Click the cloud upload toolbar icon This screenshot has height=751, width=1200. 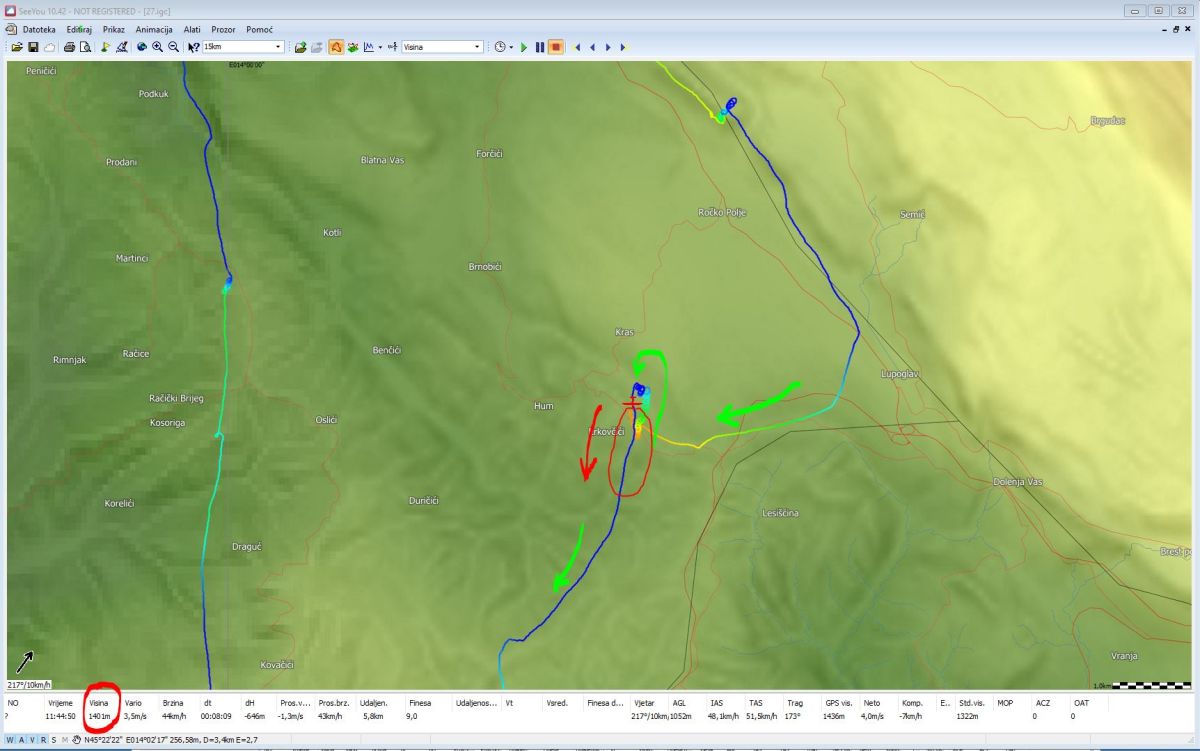click(49, 47)
